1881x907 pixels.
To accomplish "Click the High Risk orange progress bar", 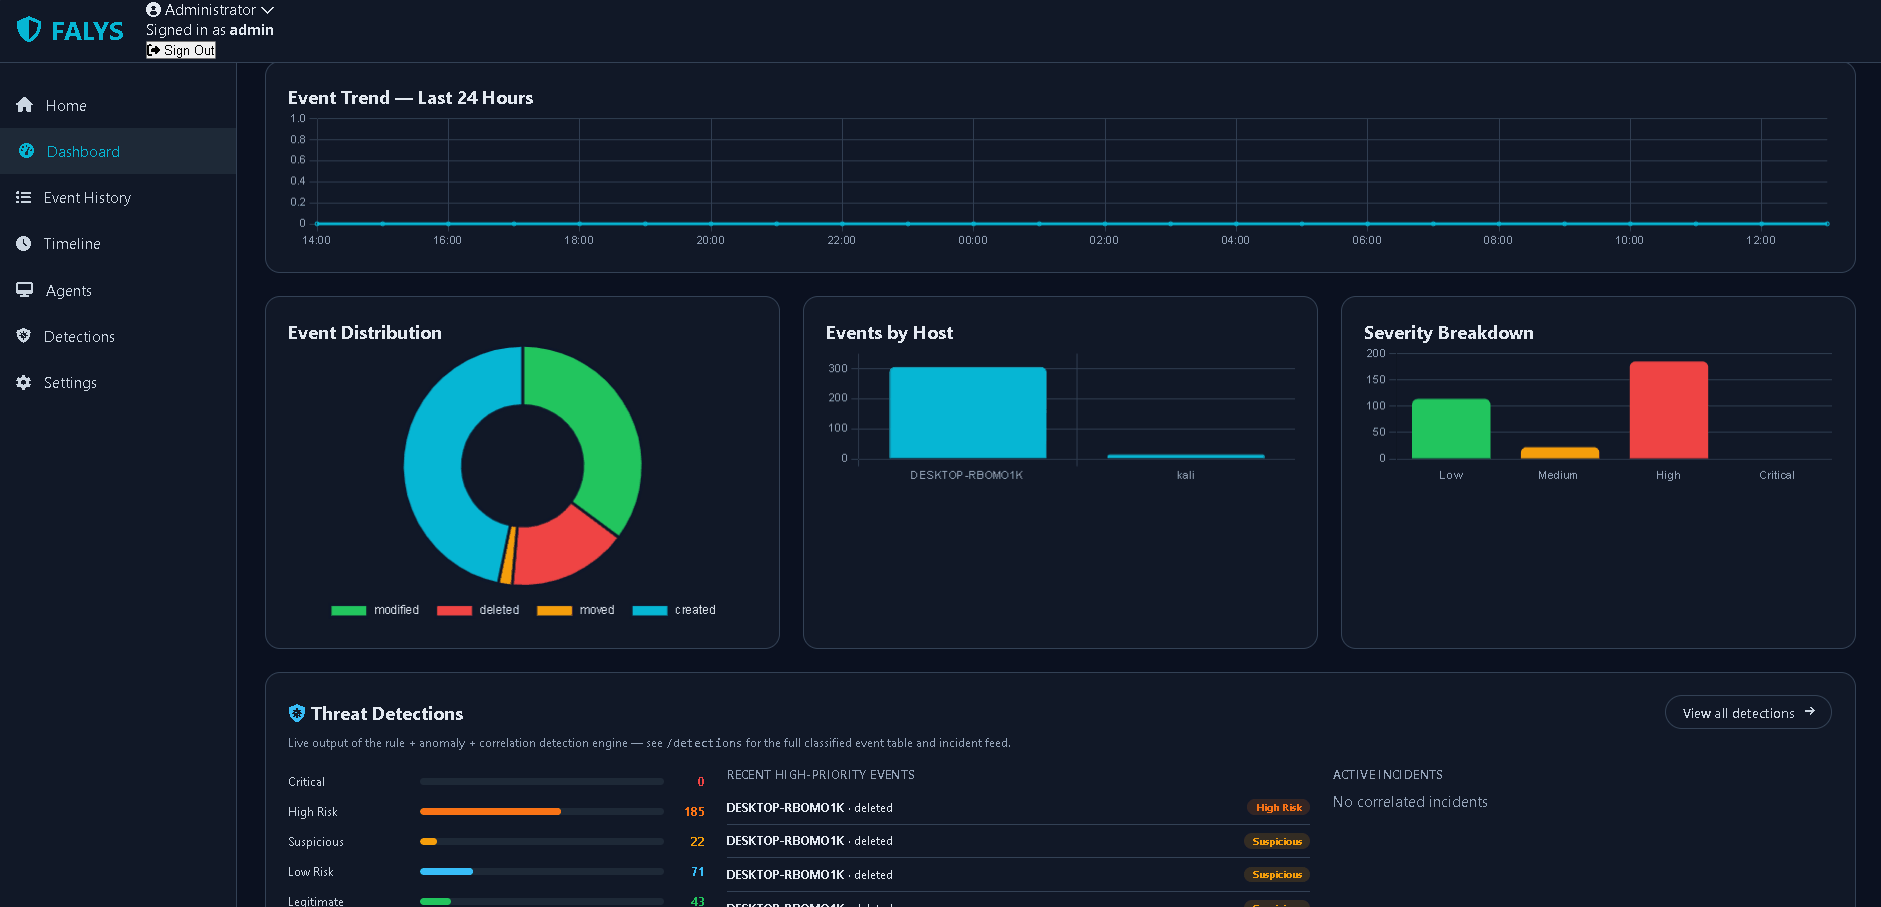I will pyautogui.click(x=490, y=811).
